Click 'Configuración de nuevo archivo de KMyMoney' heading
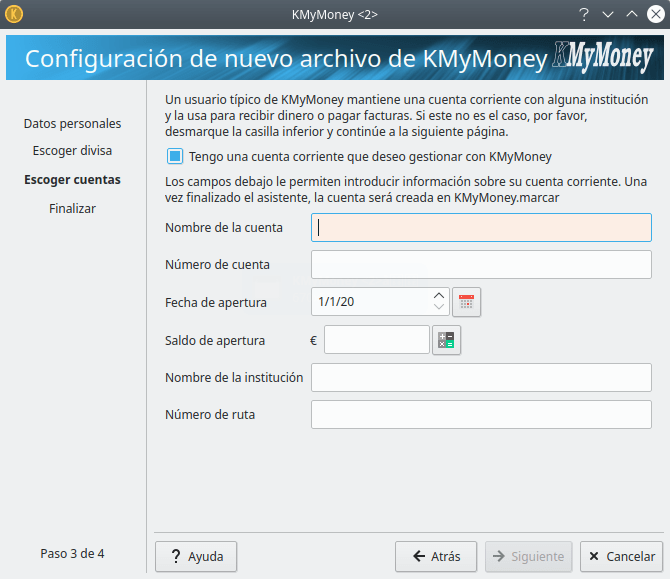 286,58
